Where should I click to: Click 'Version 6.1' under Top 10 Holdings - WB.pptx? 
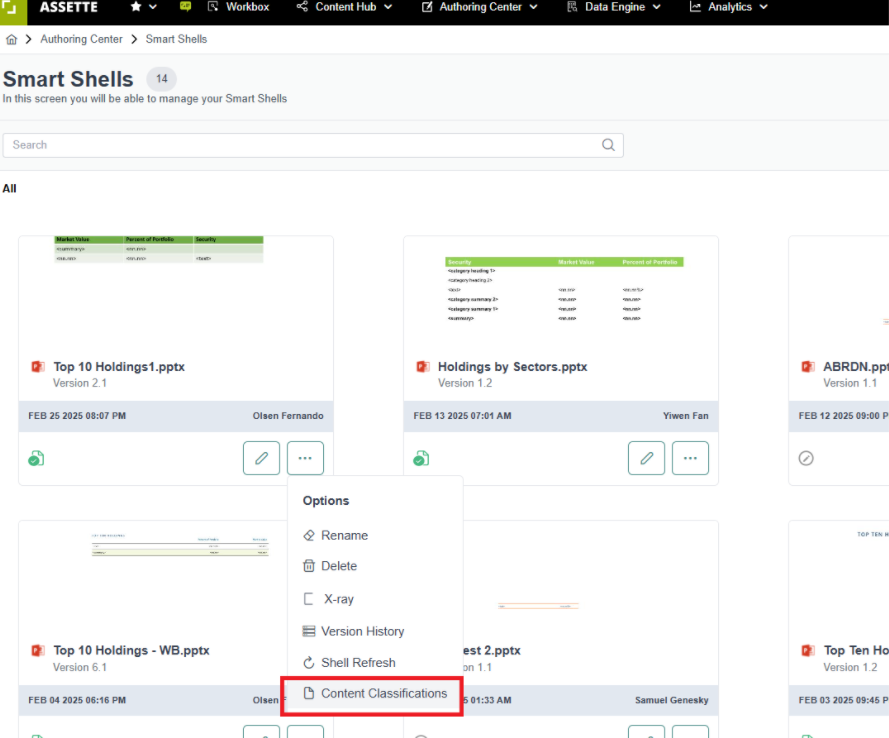[x=80, y=667]
